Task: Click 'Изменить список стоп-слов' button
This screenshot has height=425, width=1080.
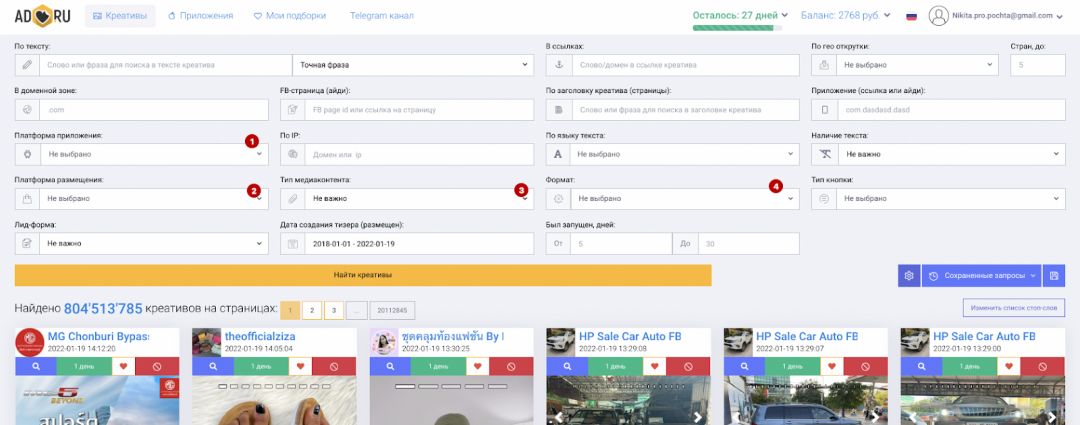Action: click(1013, 308)
